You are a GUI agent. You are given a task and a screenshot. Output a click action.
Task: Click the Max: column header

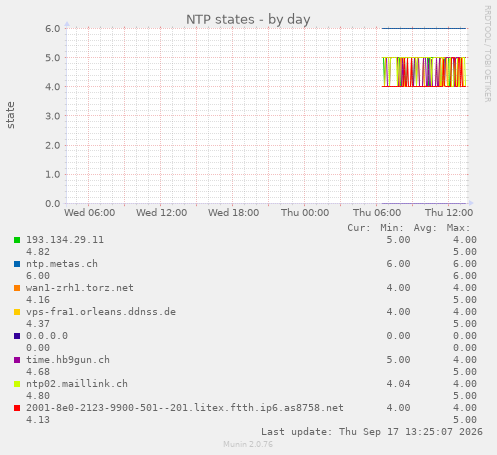458,228
